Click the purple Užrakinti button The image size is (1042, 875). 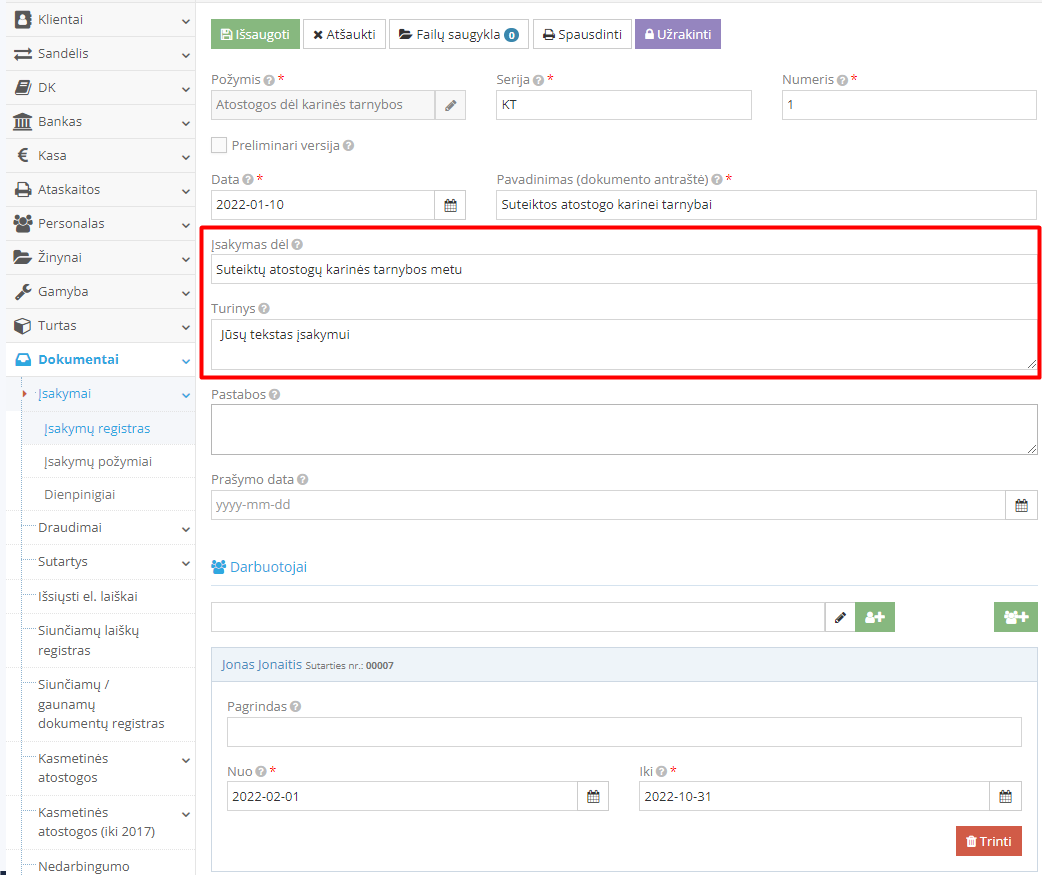coord(677,34)
